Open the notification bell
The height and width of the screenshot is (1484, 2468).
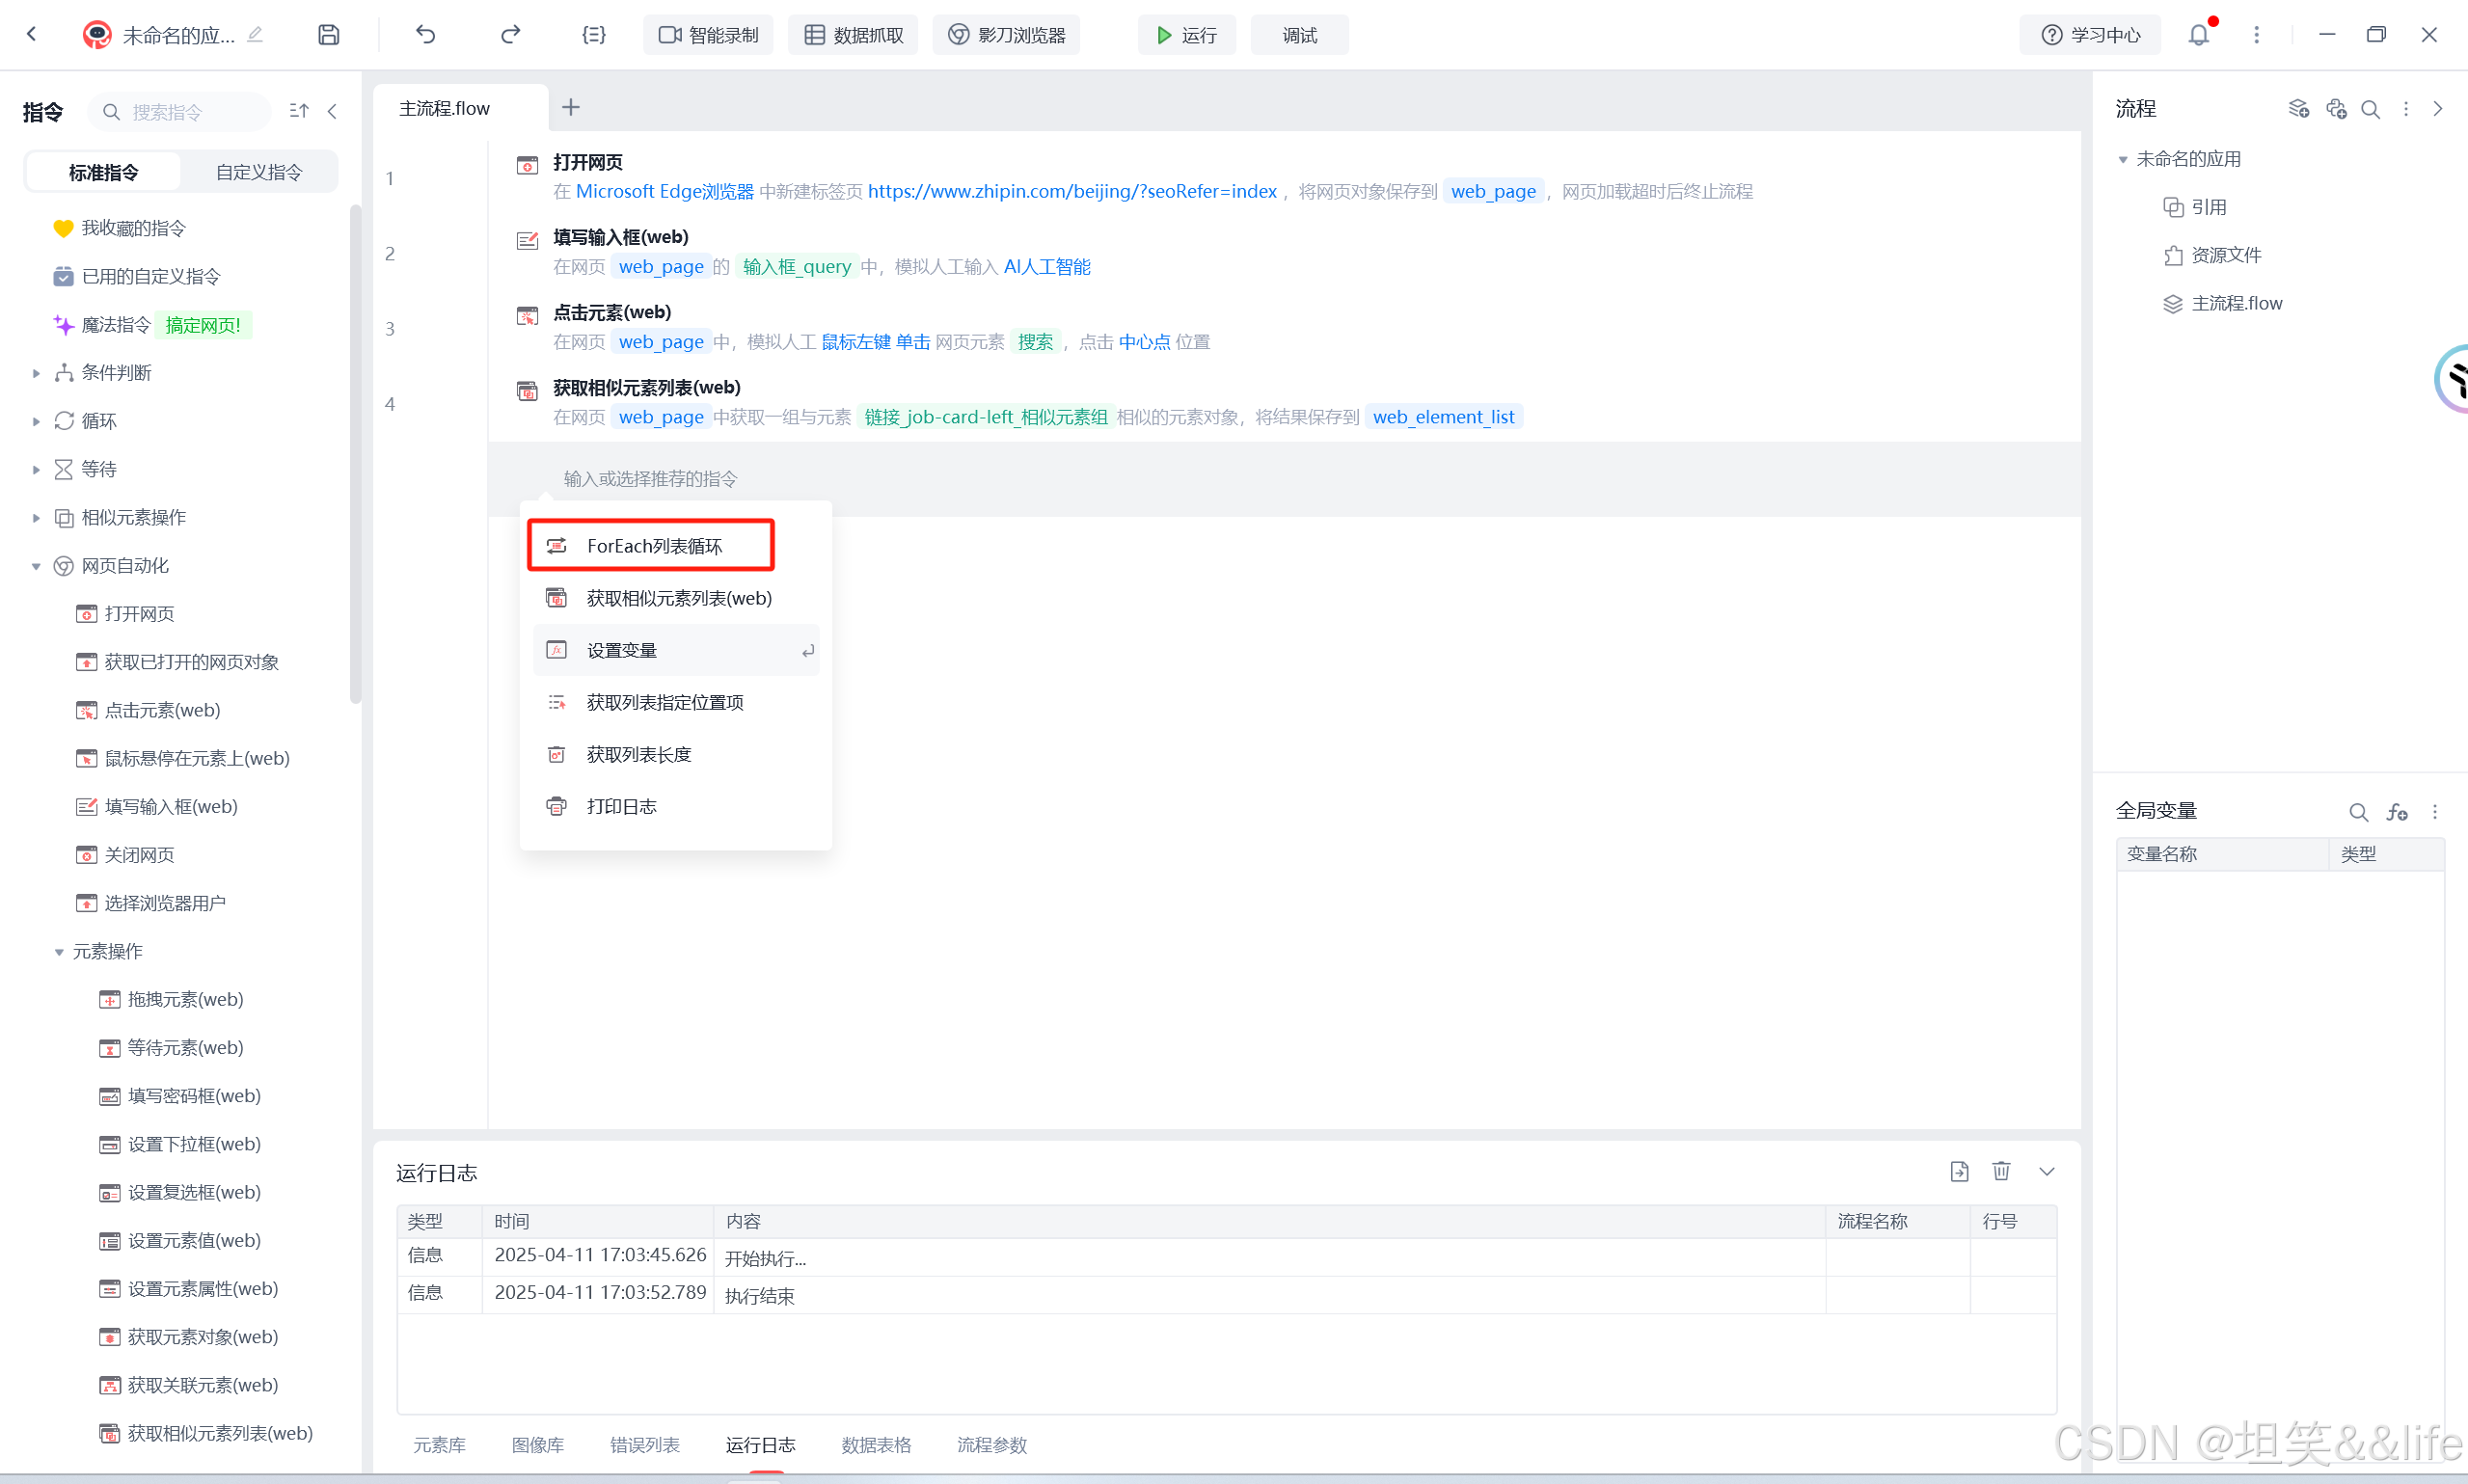(x=2198, y=35)
